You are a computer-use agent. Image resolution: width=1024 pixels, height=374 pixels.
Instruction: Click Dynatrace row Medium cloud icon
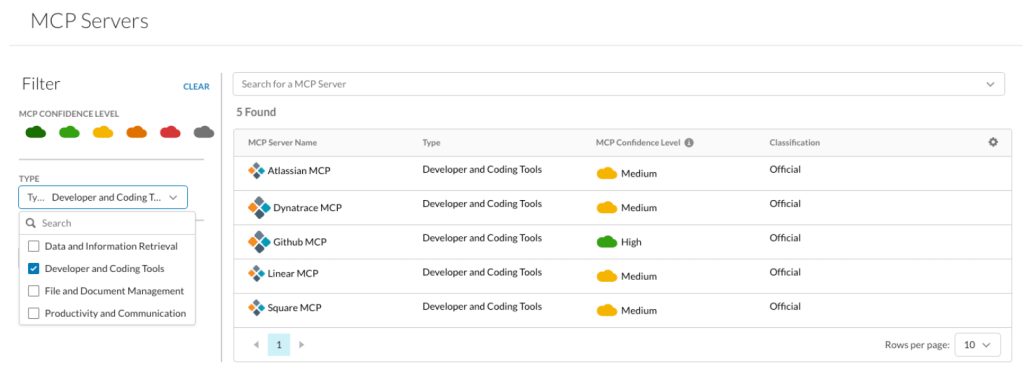coord(607,208)
